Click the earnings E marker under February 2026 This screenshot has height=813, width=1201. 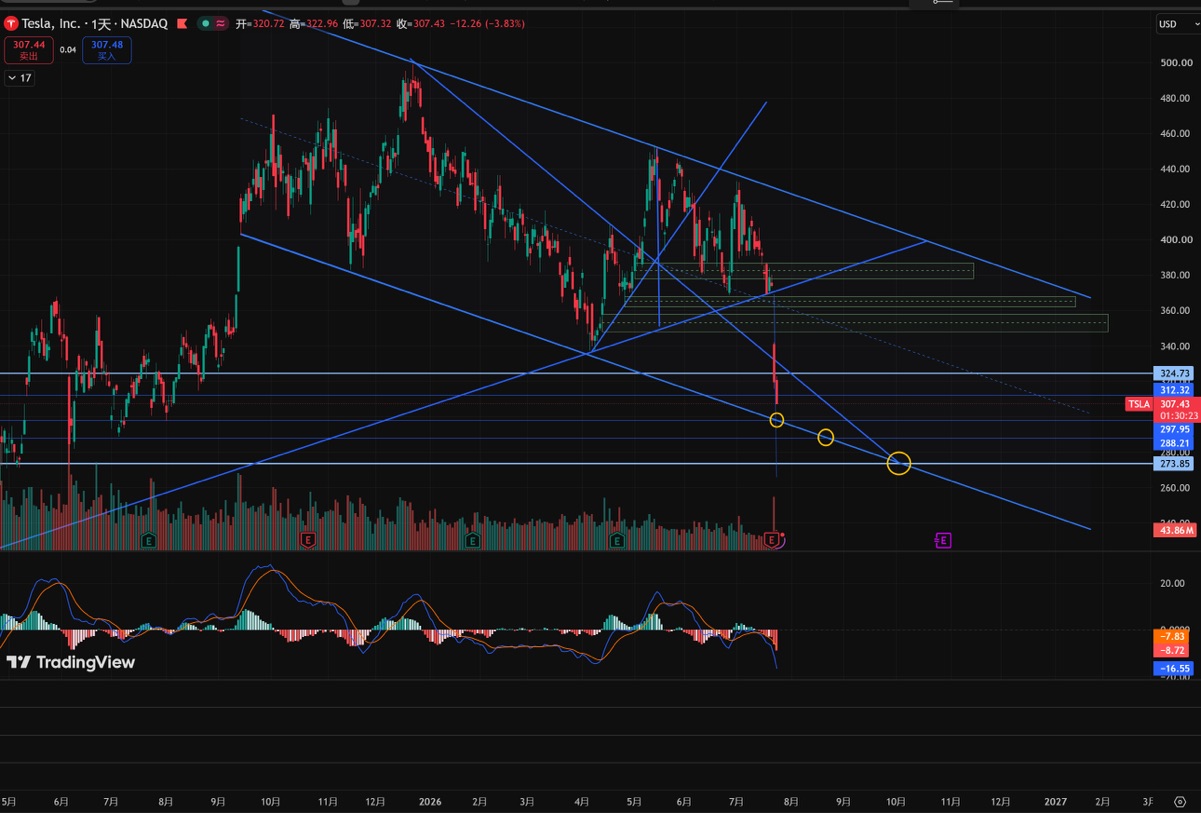coord(473,540)
